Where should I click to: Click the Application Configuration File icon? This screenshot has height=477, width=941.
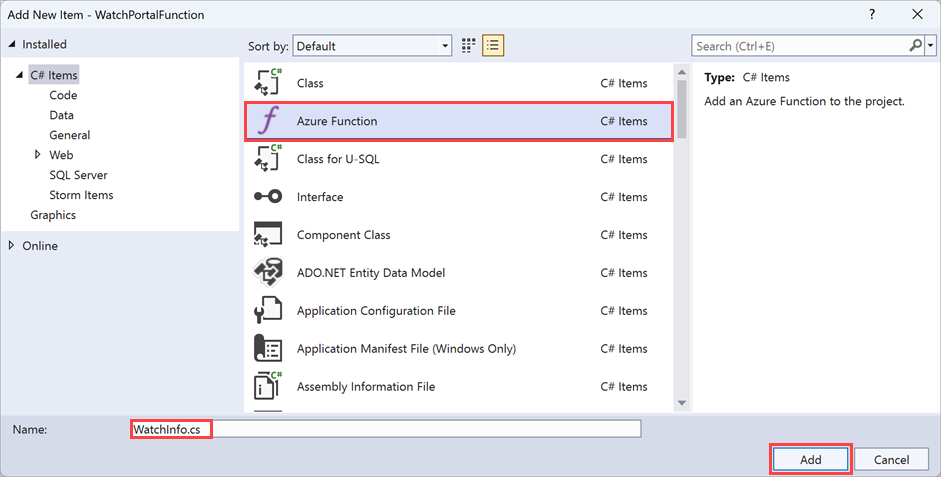pos(268,310)
